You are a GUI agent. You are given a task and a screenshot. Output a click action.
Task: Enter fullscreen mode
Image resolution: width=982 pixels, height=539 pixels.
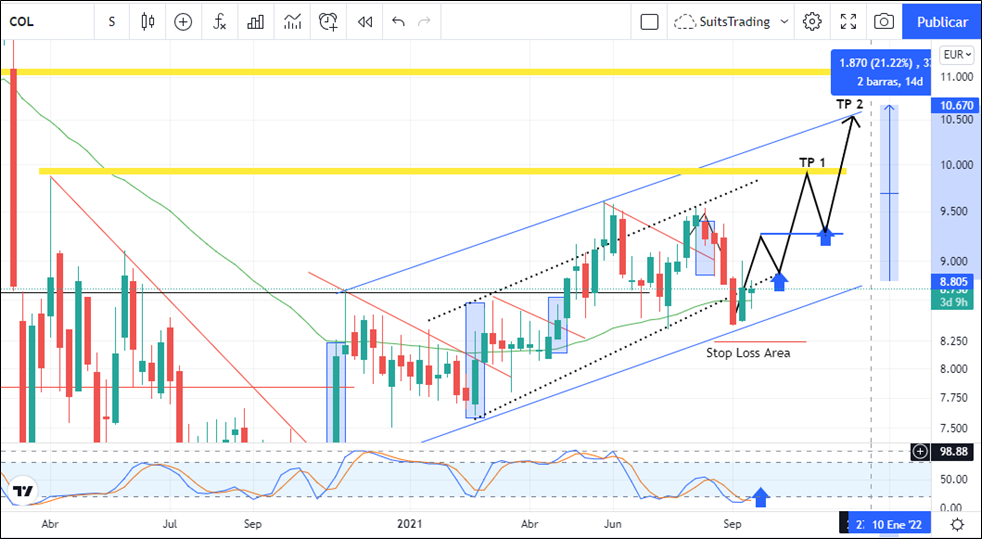coord(848,21)
